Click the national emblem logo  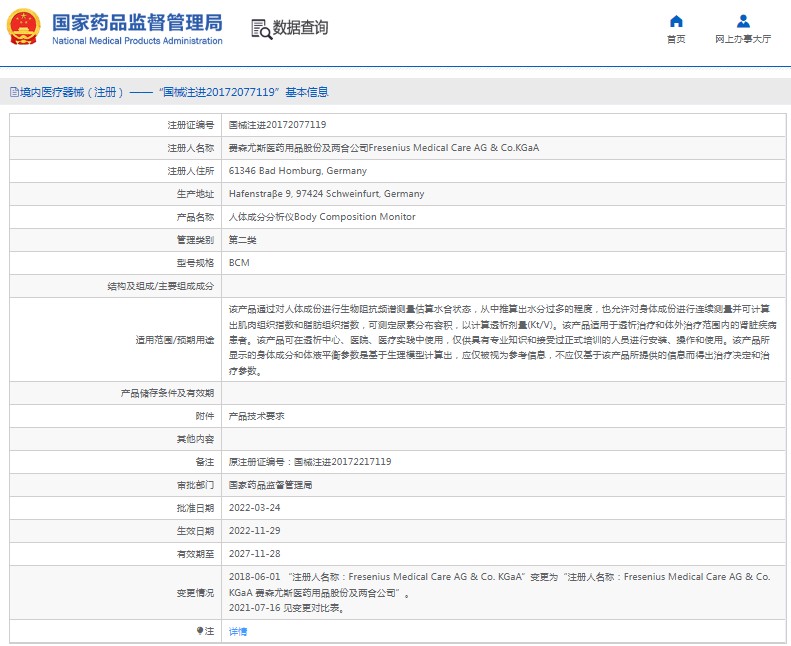pyautogui.click(x=23, y=27)
